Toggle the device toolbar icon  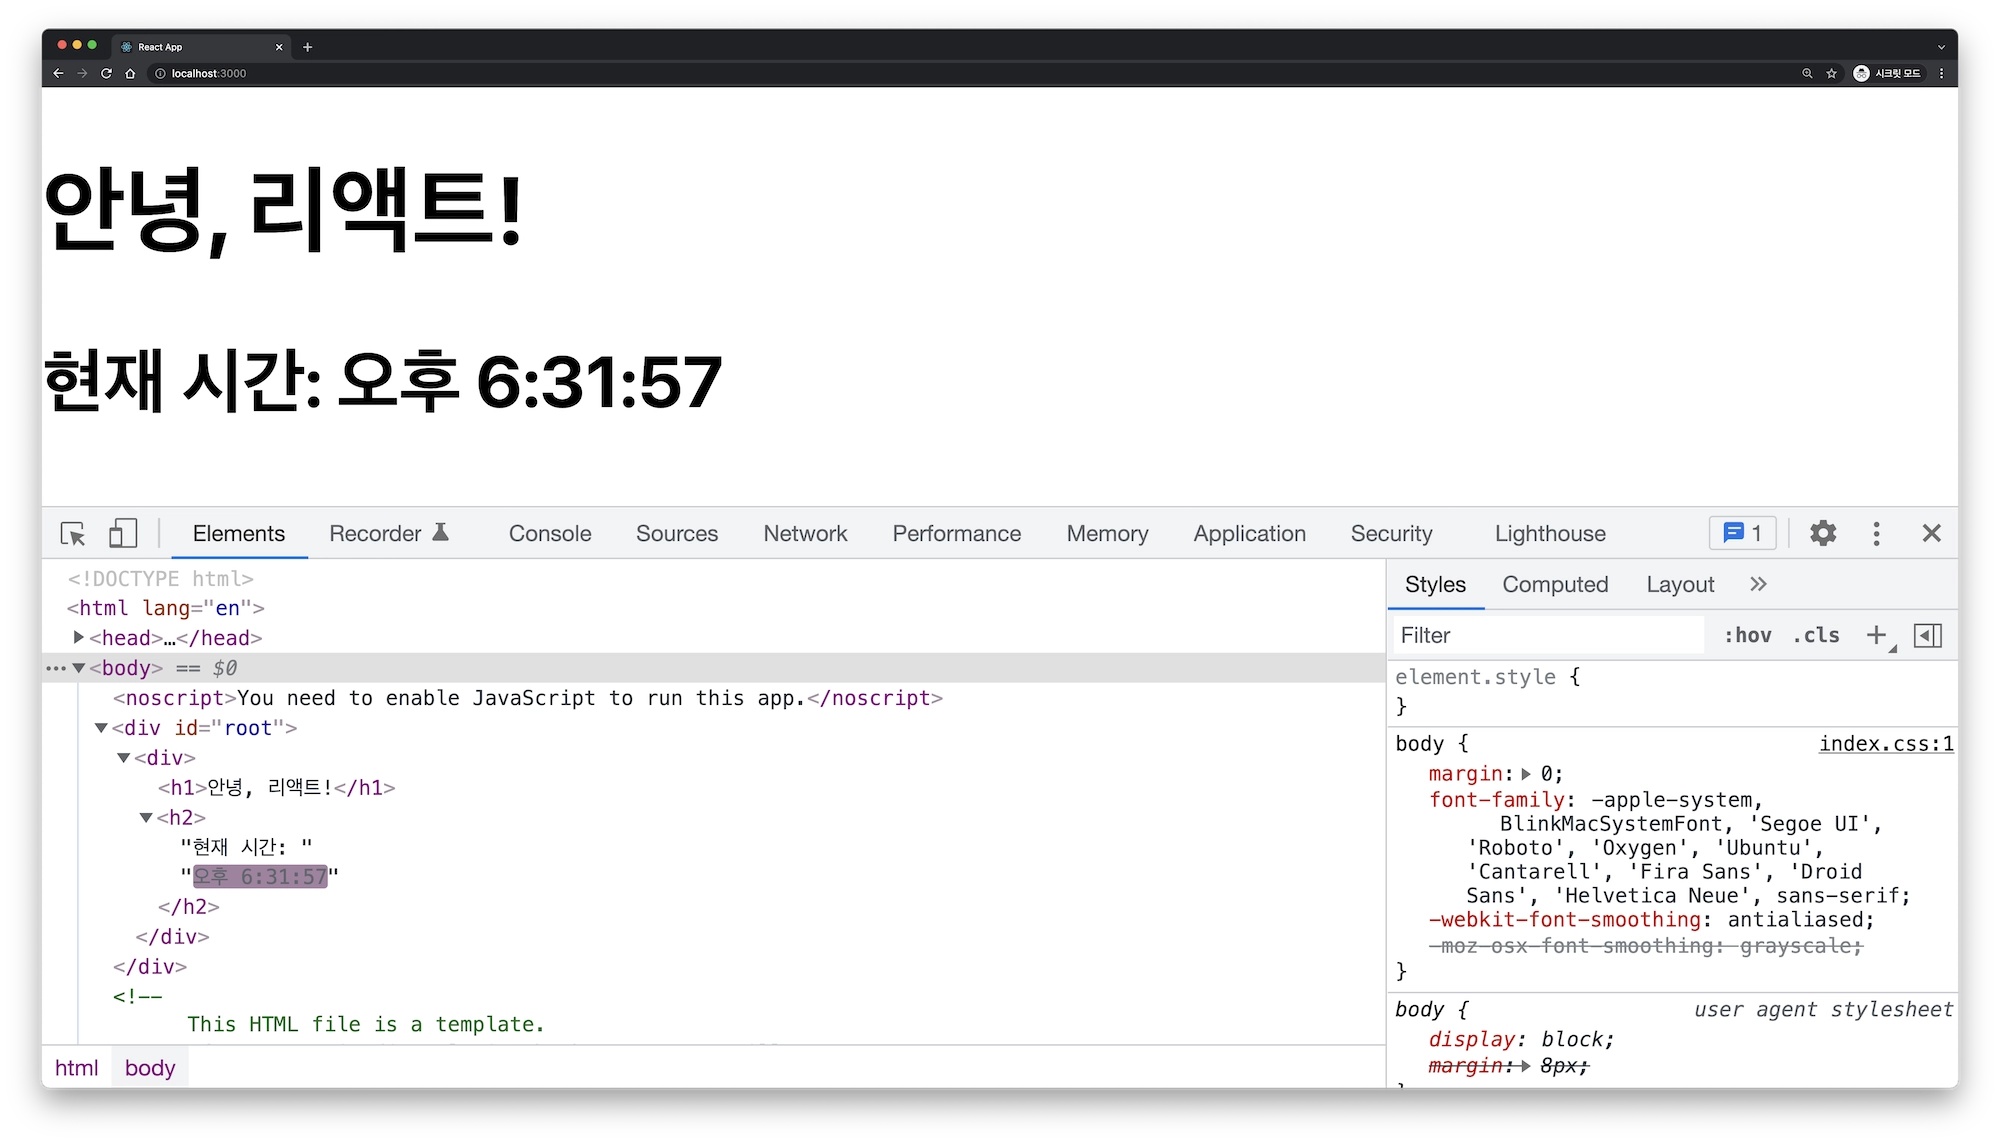pos(122,533)
